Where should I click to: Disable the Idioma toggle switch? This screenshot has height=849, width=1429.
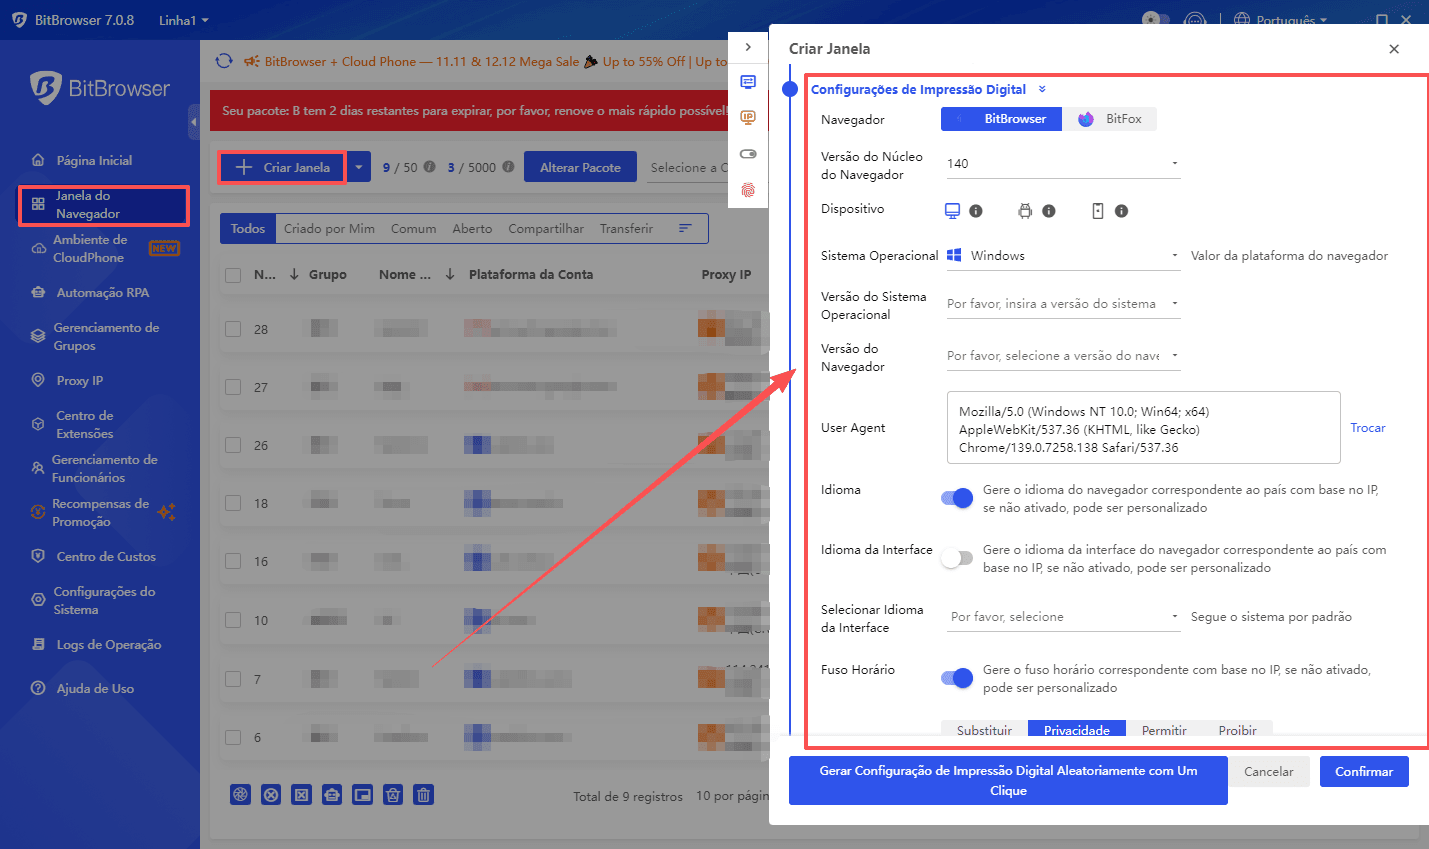pyautogui.click(x=957, y=498)
